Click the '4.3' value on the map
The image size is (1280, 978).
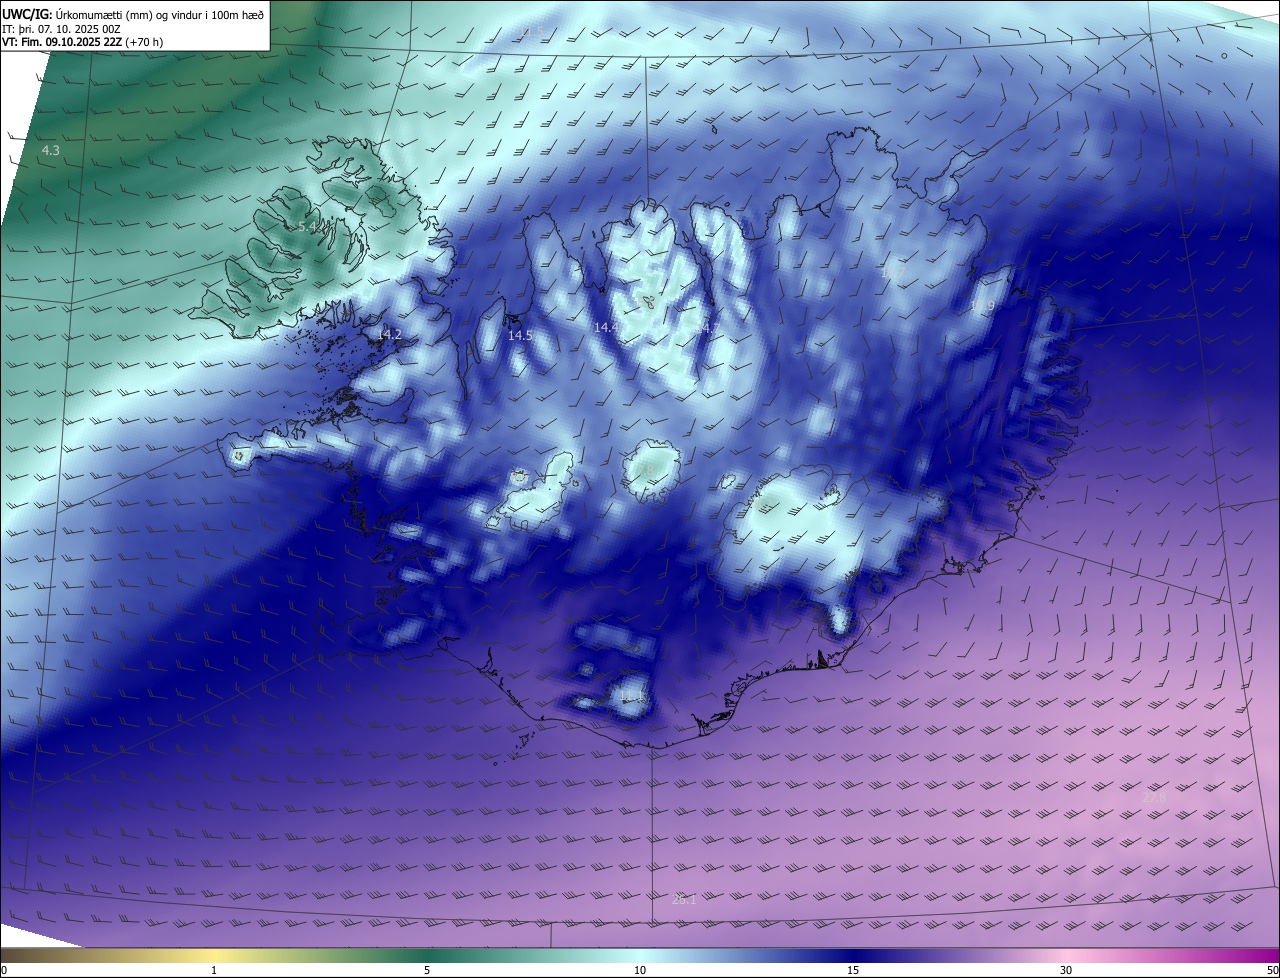[50, 150]
